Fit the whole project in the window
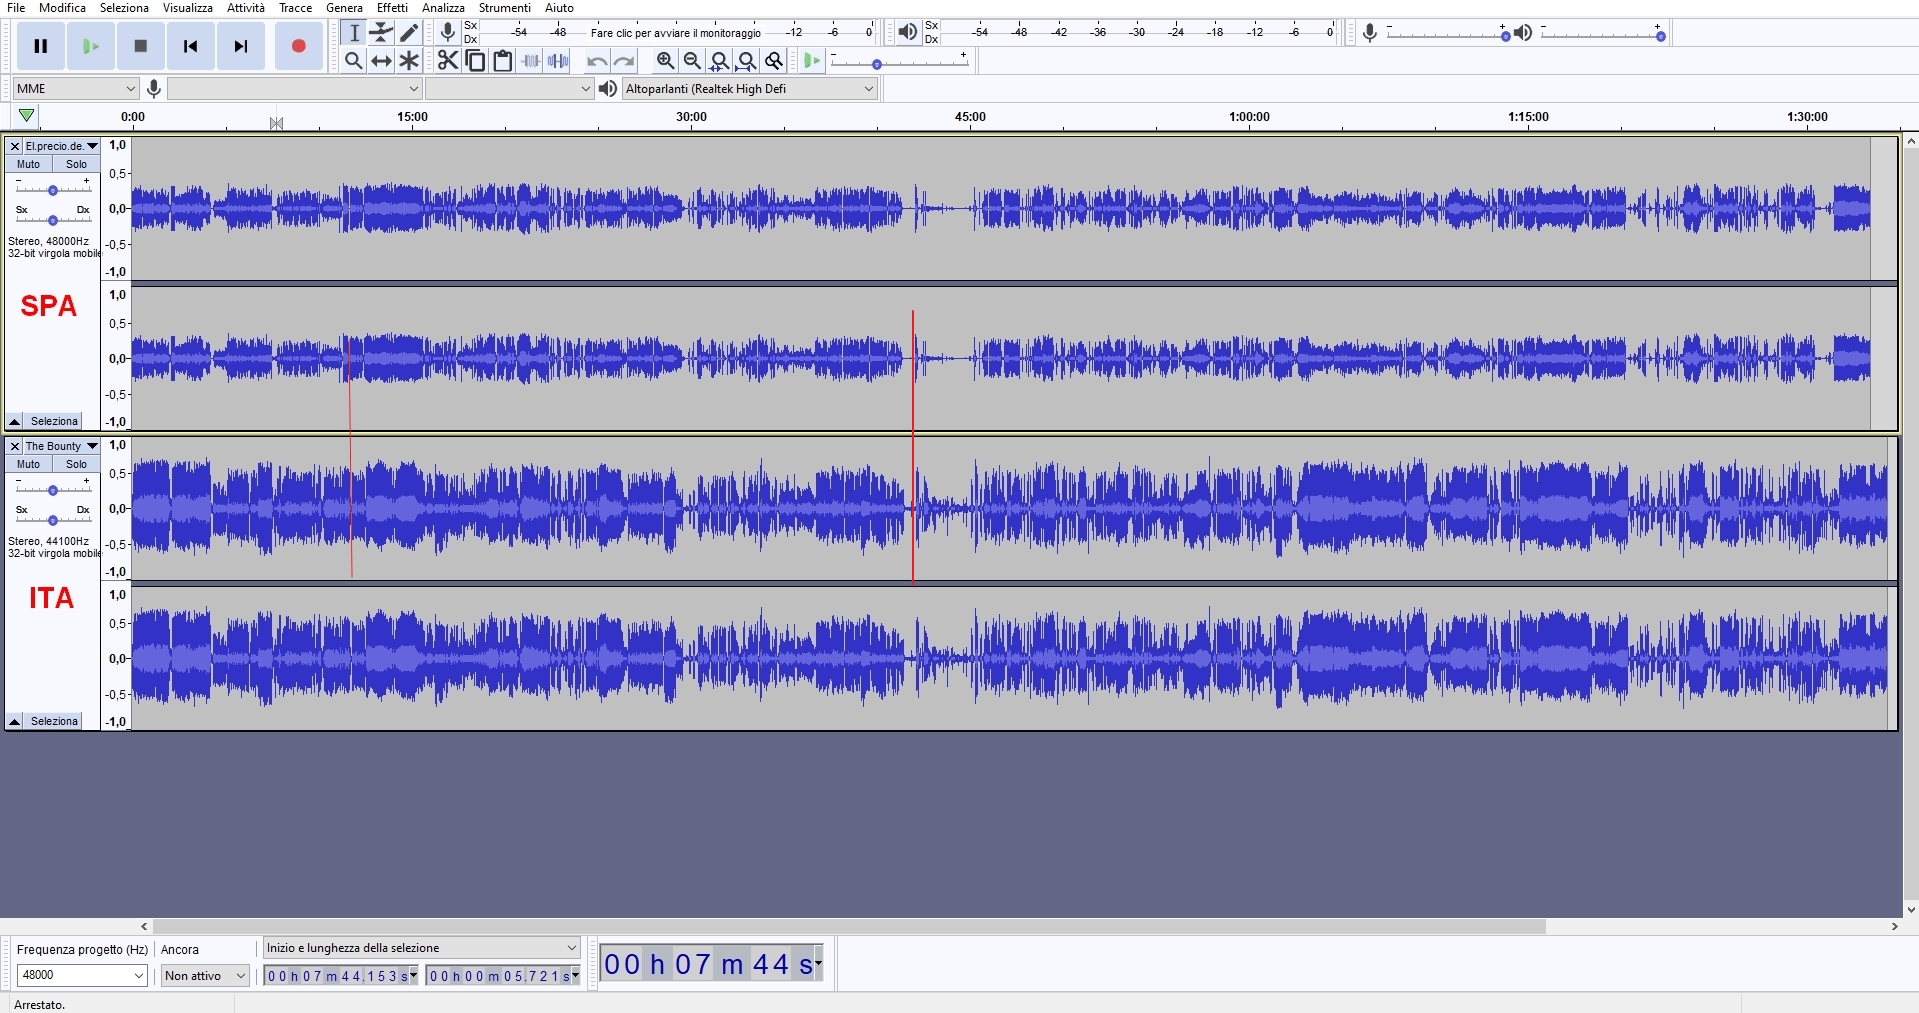The width and height of the screenshot is (1919, 1013). point(746,61)
